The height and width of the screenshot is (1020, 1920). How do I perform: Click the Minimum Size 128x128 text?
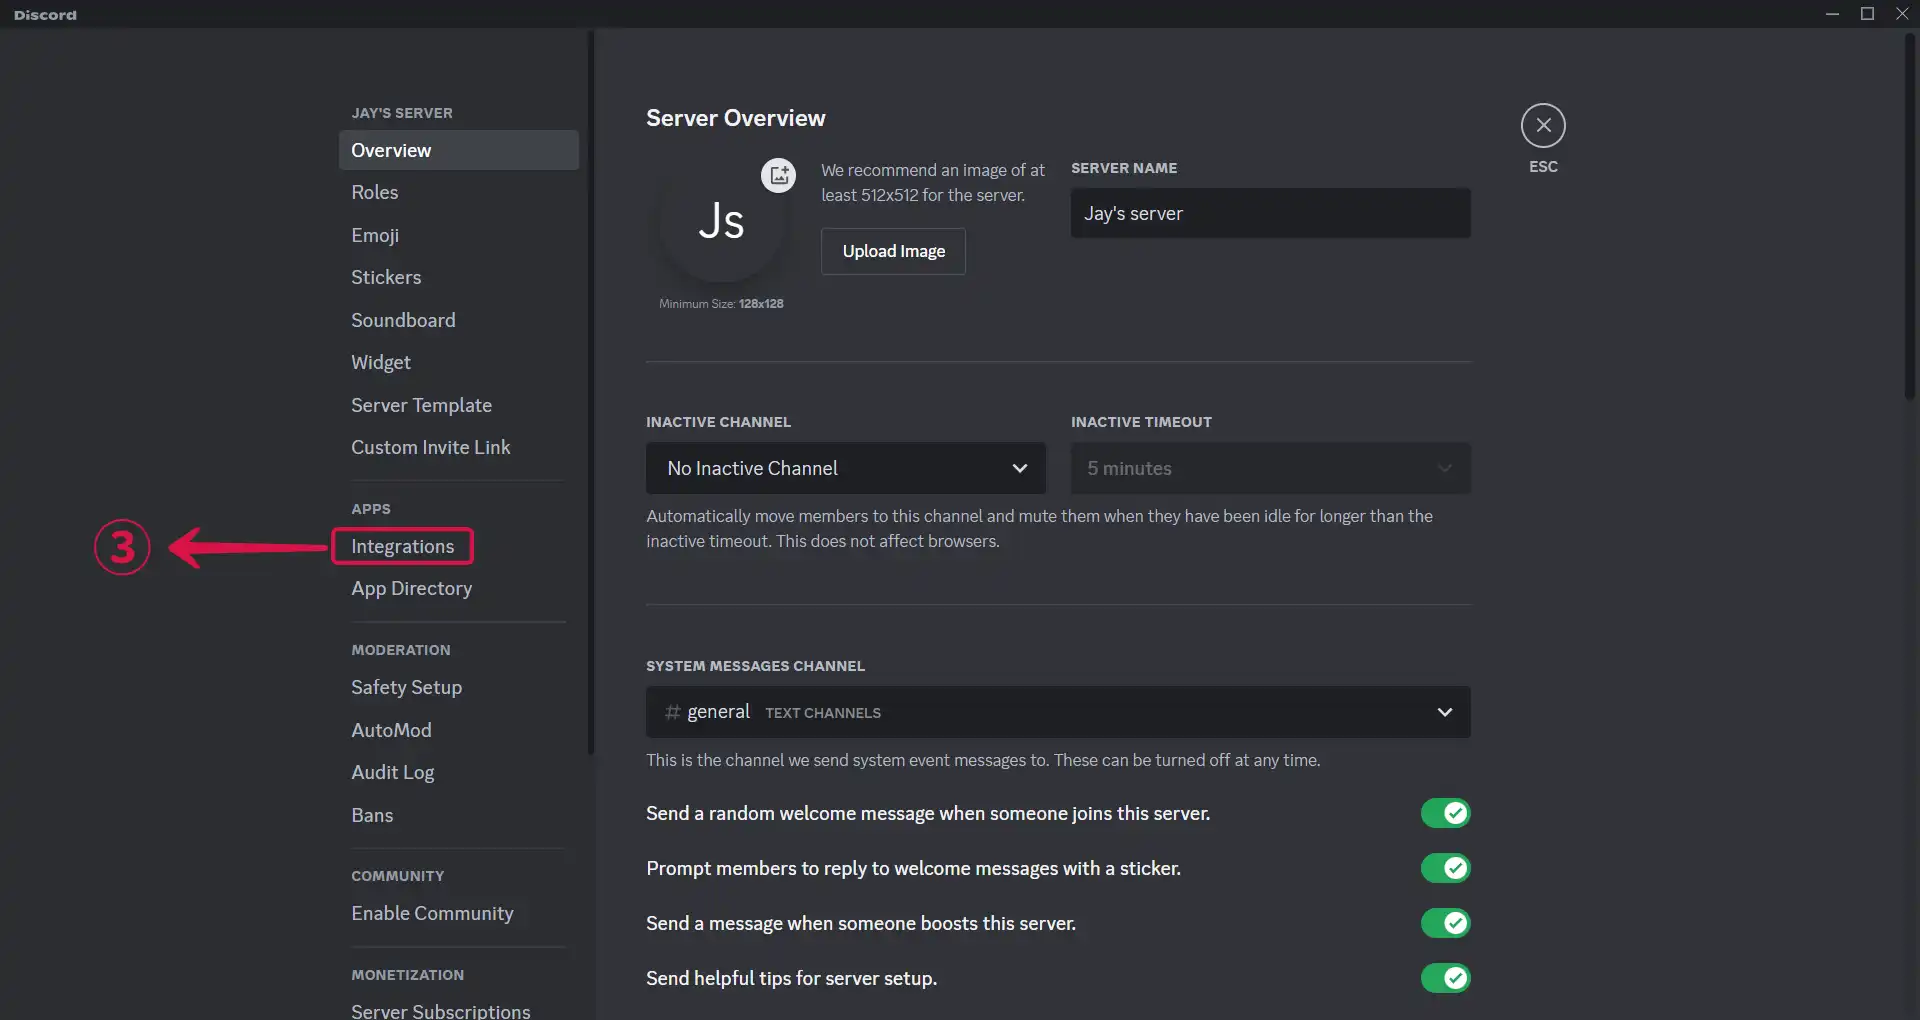(721, 304)
